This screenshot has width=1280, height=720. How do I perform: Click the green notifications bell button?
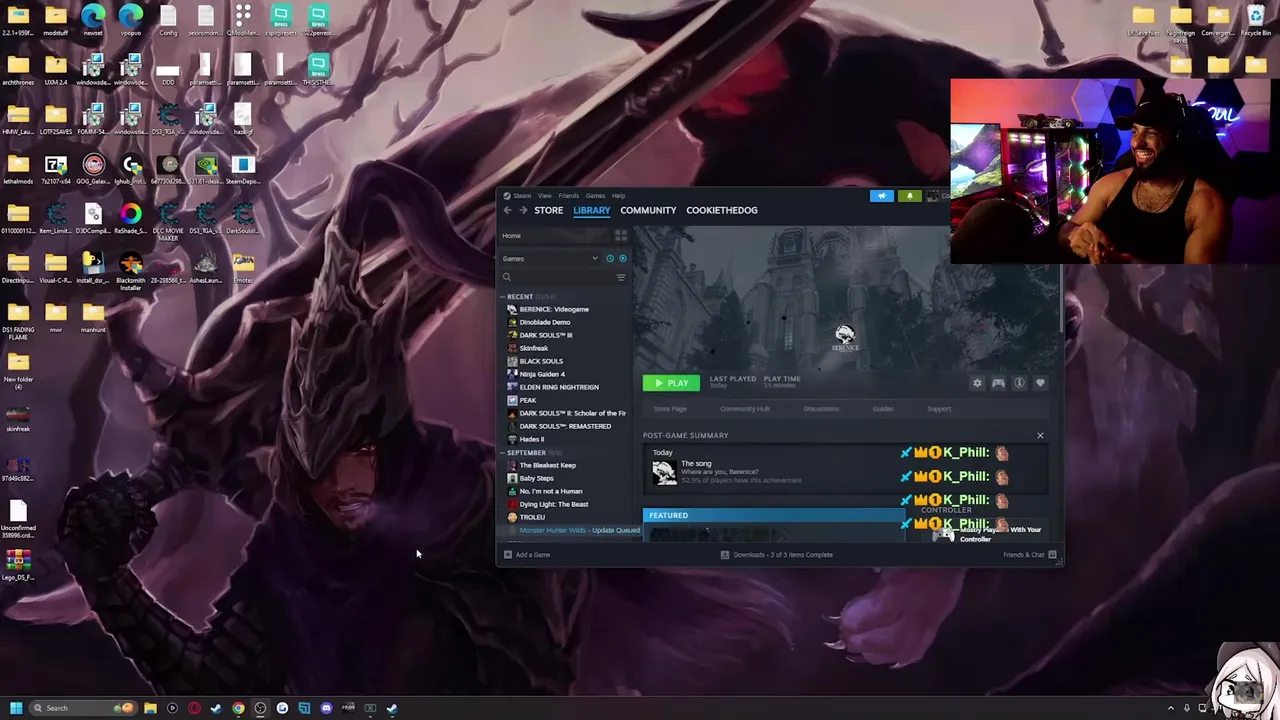pos(909,196)
